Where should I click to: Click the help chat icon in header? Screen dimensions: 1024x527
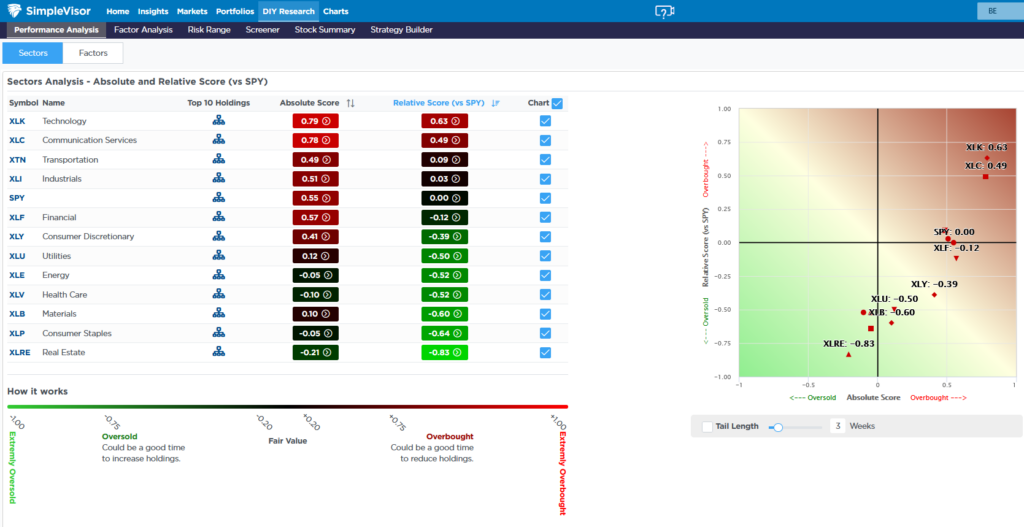click(664, 11)
